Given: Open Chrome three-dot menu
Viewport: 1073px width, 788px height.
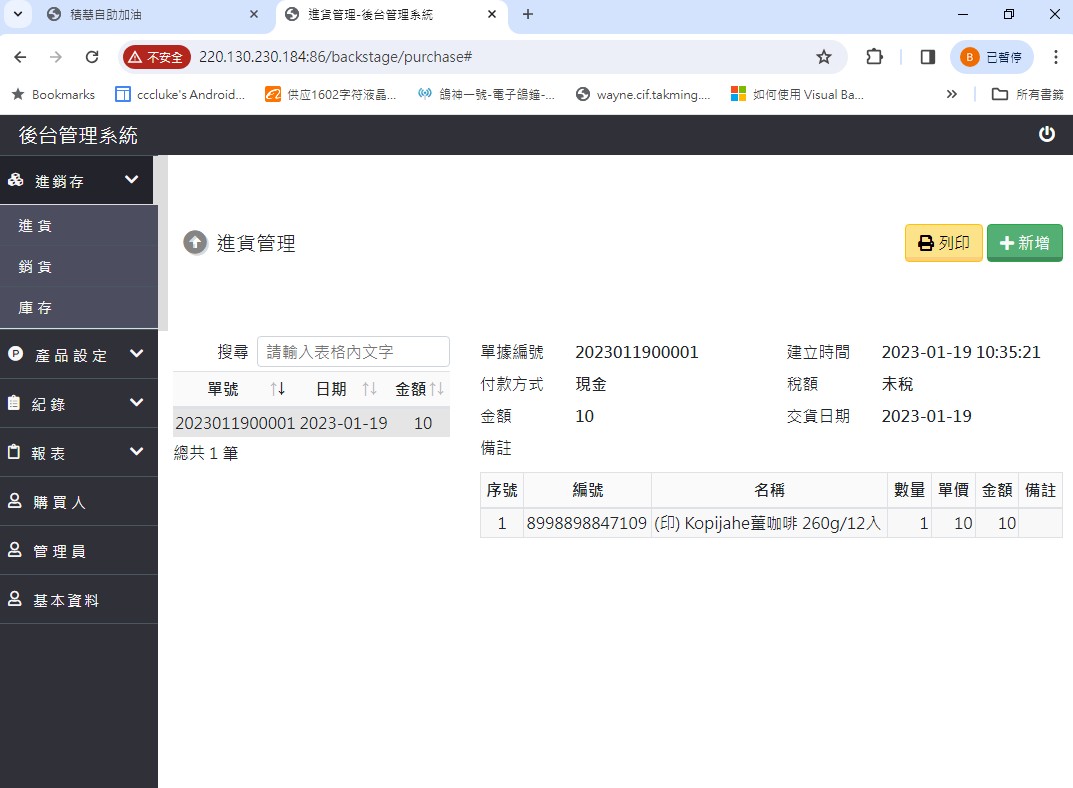Looking at the screenshot, I should 1056,57.
